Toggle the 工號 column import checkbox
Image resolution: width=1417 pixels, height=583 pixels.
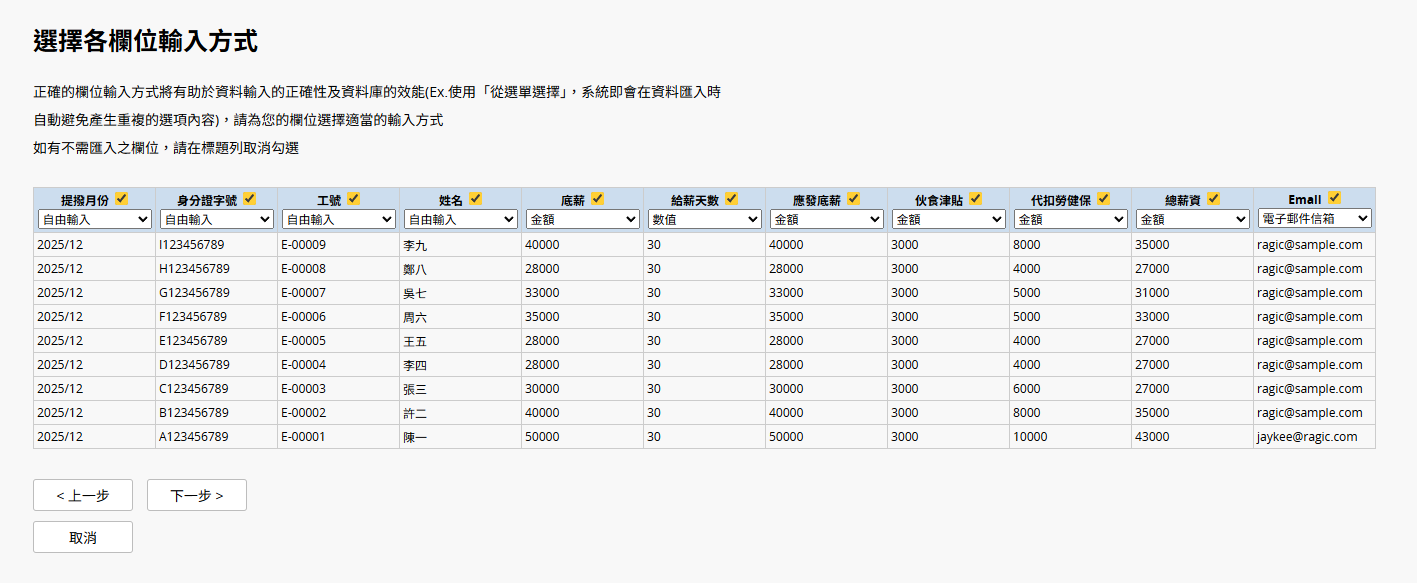point(354,199)
